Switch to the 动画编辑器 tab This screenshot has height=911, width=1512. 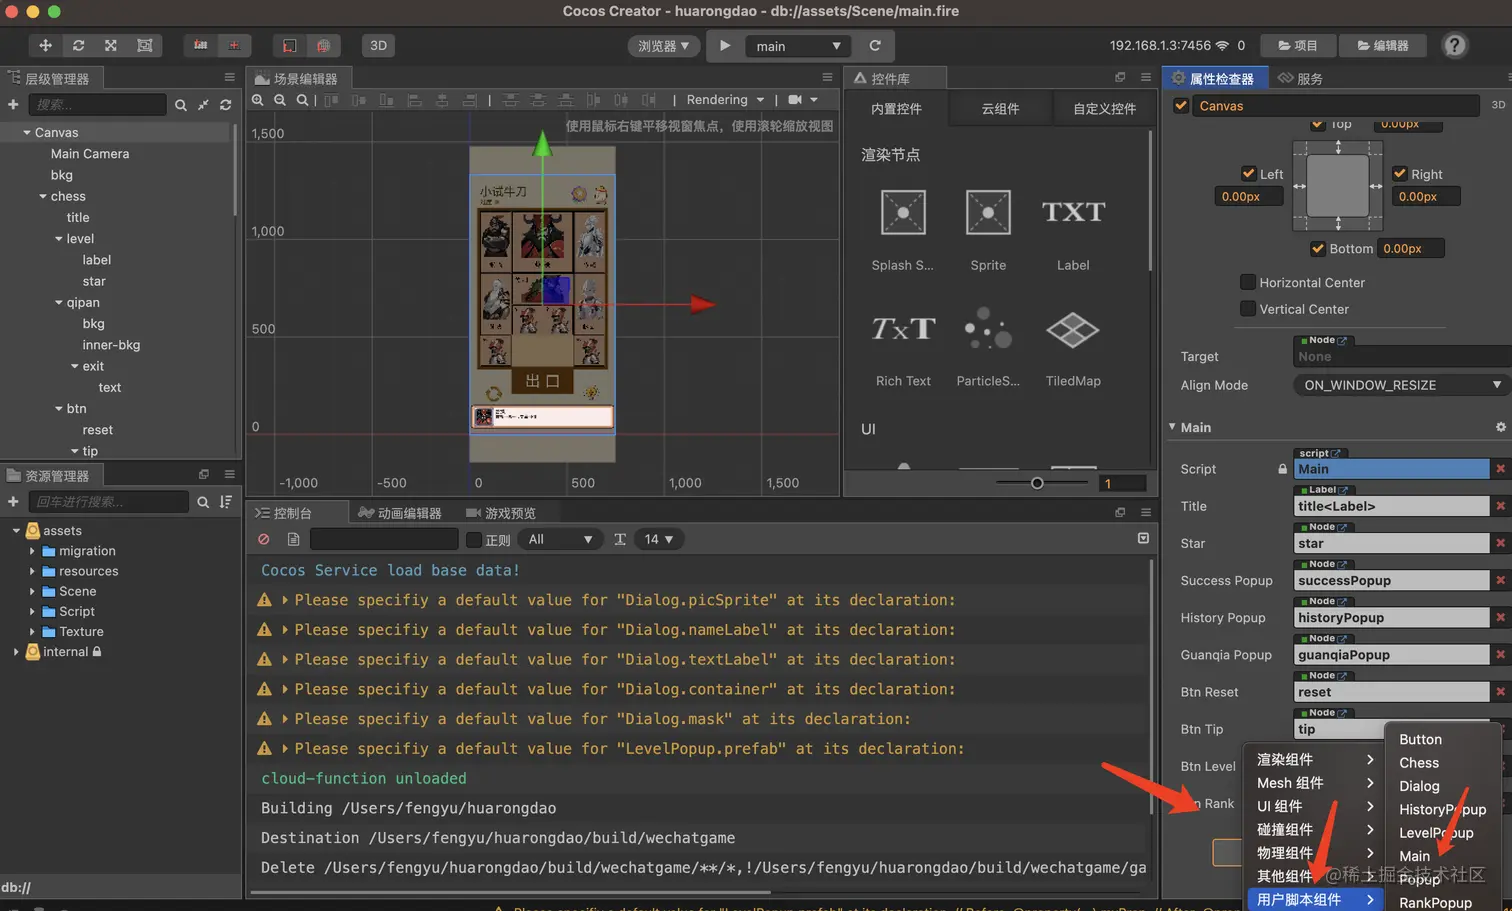coord(400,513)
